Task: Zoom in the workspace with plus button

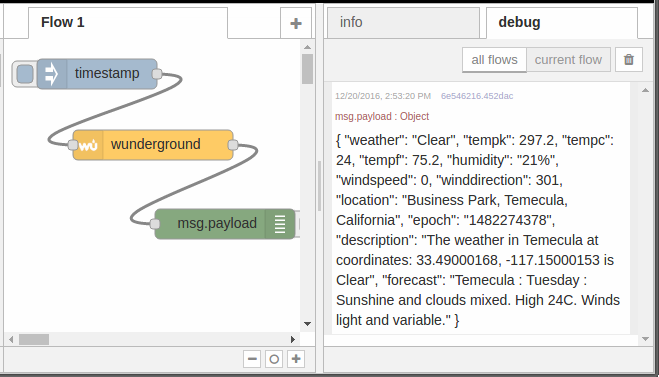Action: [296, 359]
